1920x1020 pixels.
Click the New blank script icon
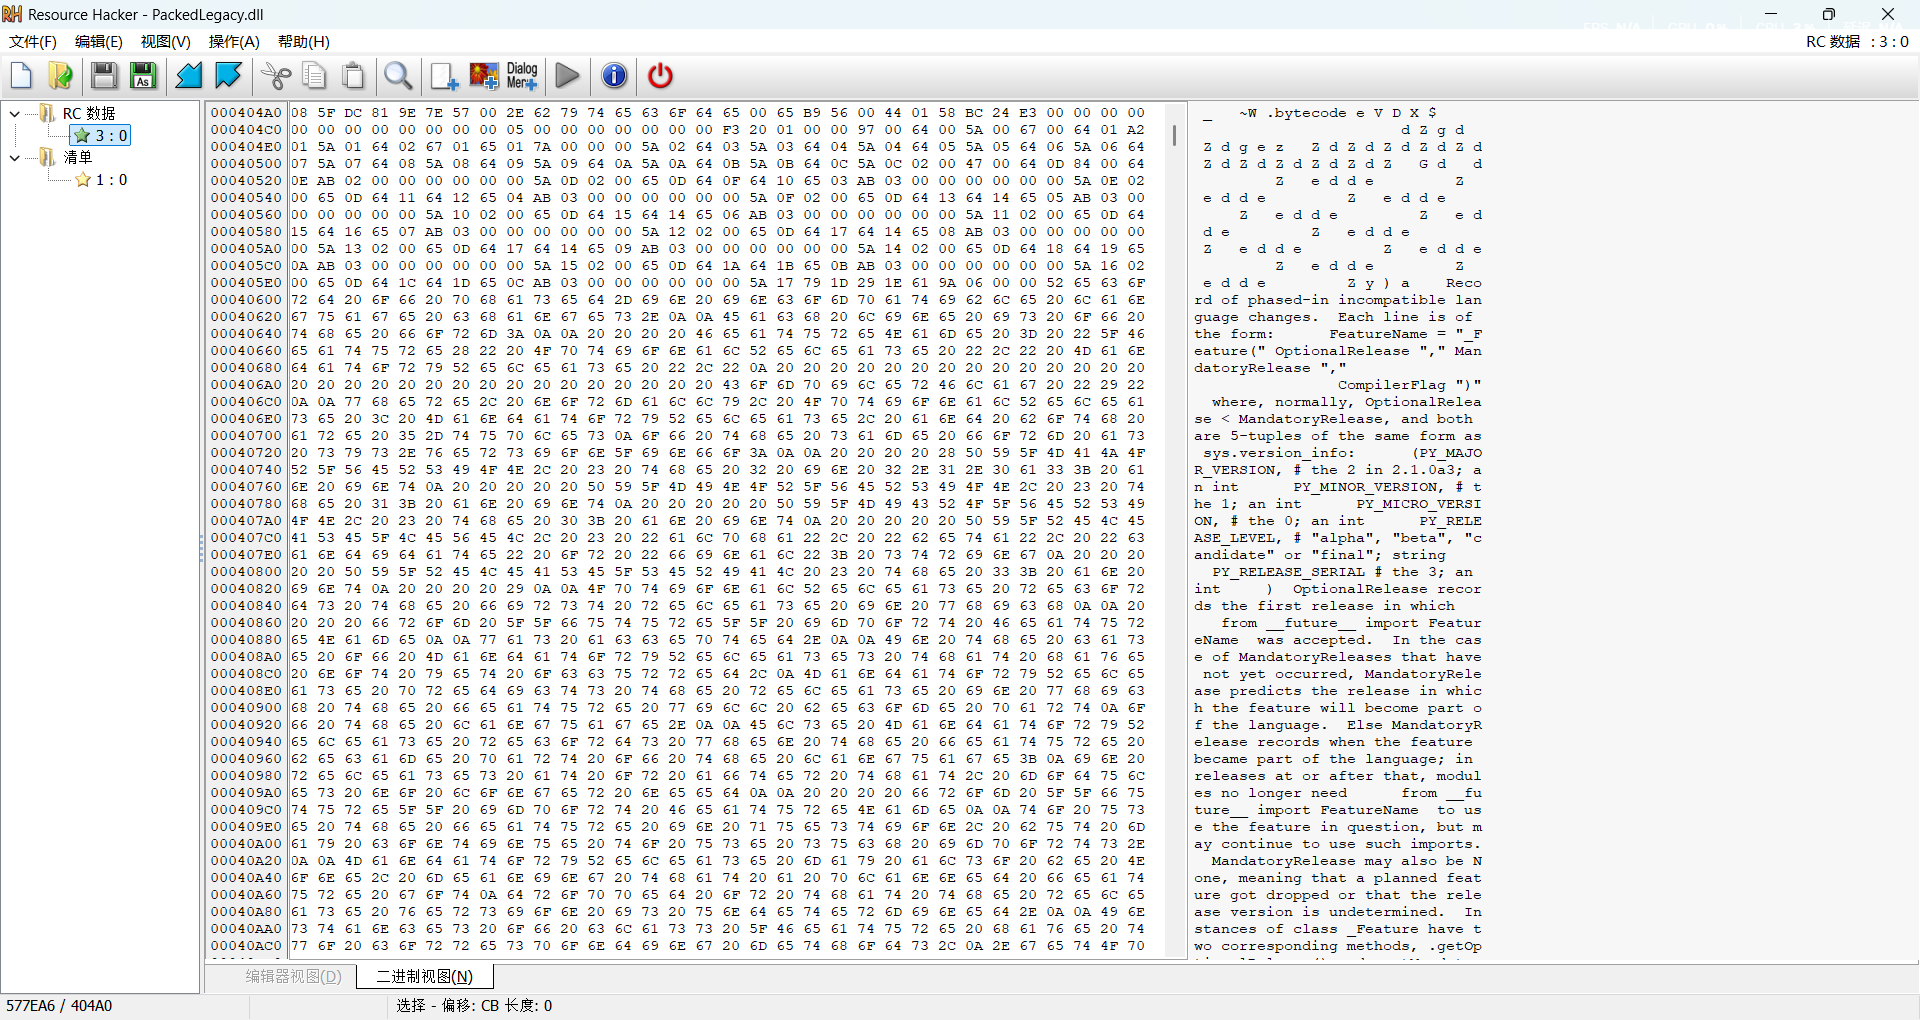coord(22,76)
